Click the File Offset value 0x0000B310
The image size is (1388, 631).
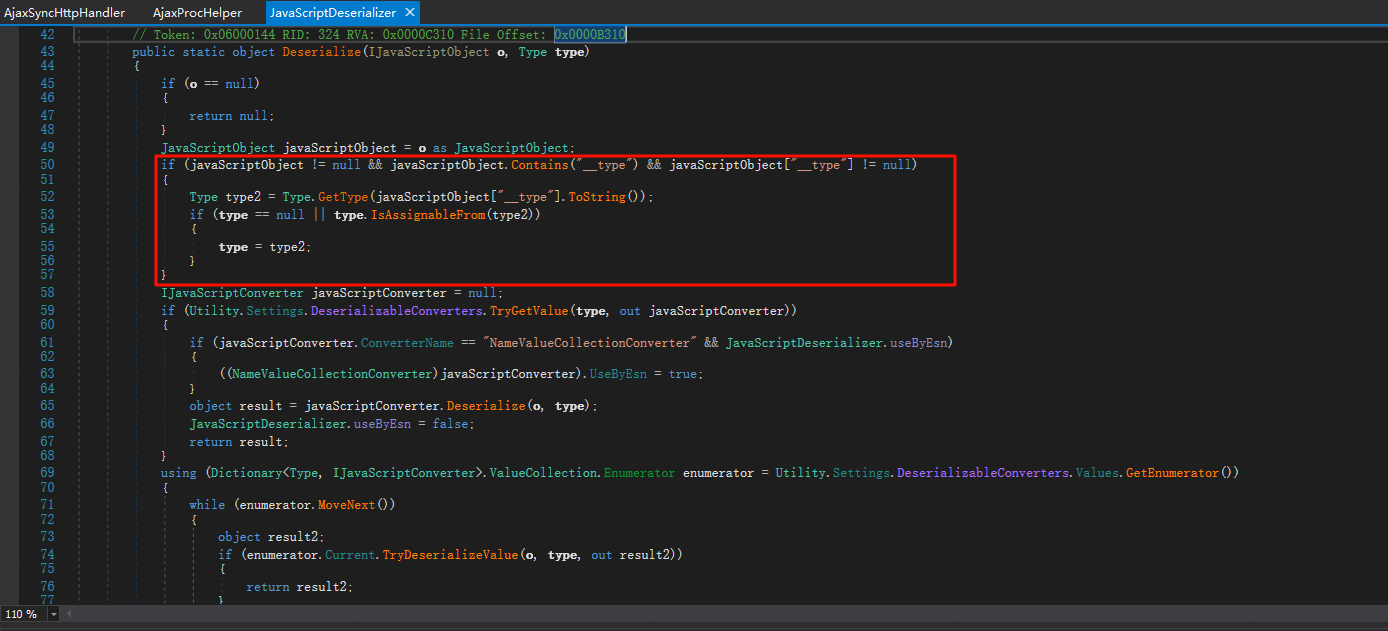(x=590, y=35)
